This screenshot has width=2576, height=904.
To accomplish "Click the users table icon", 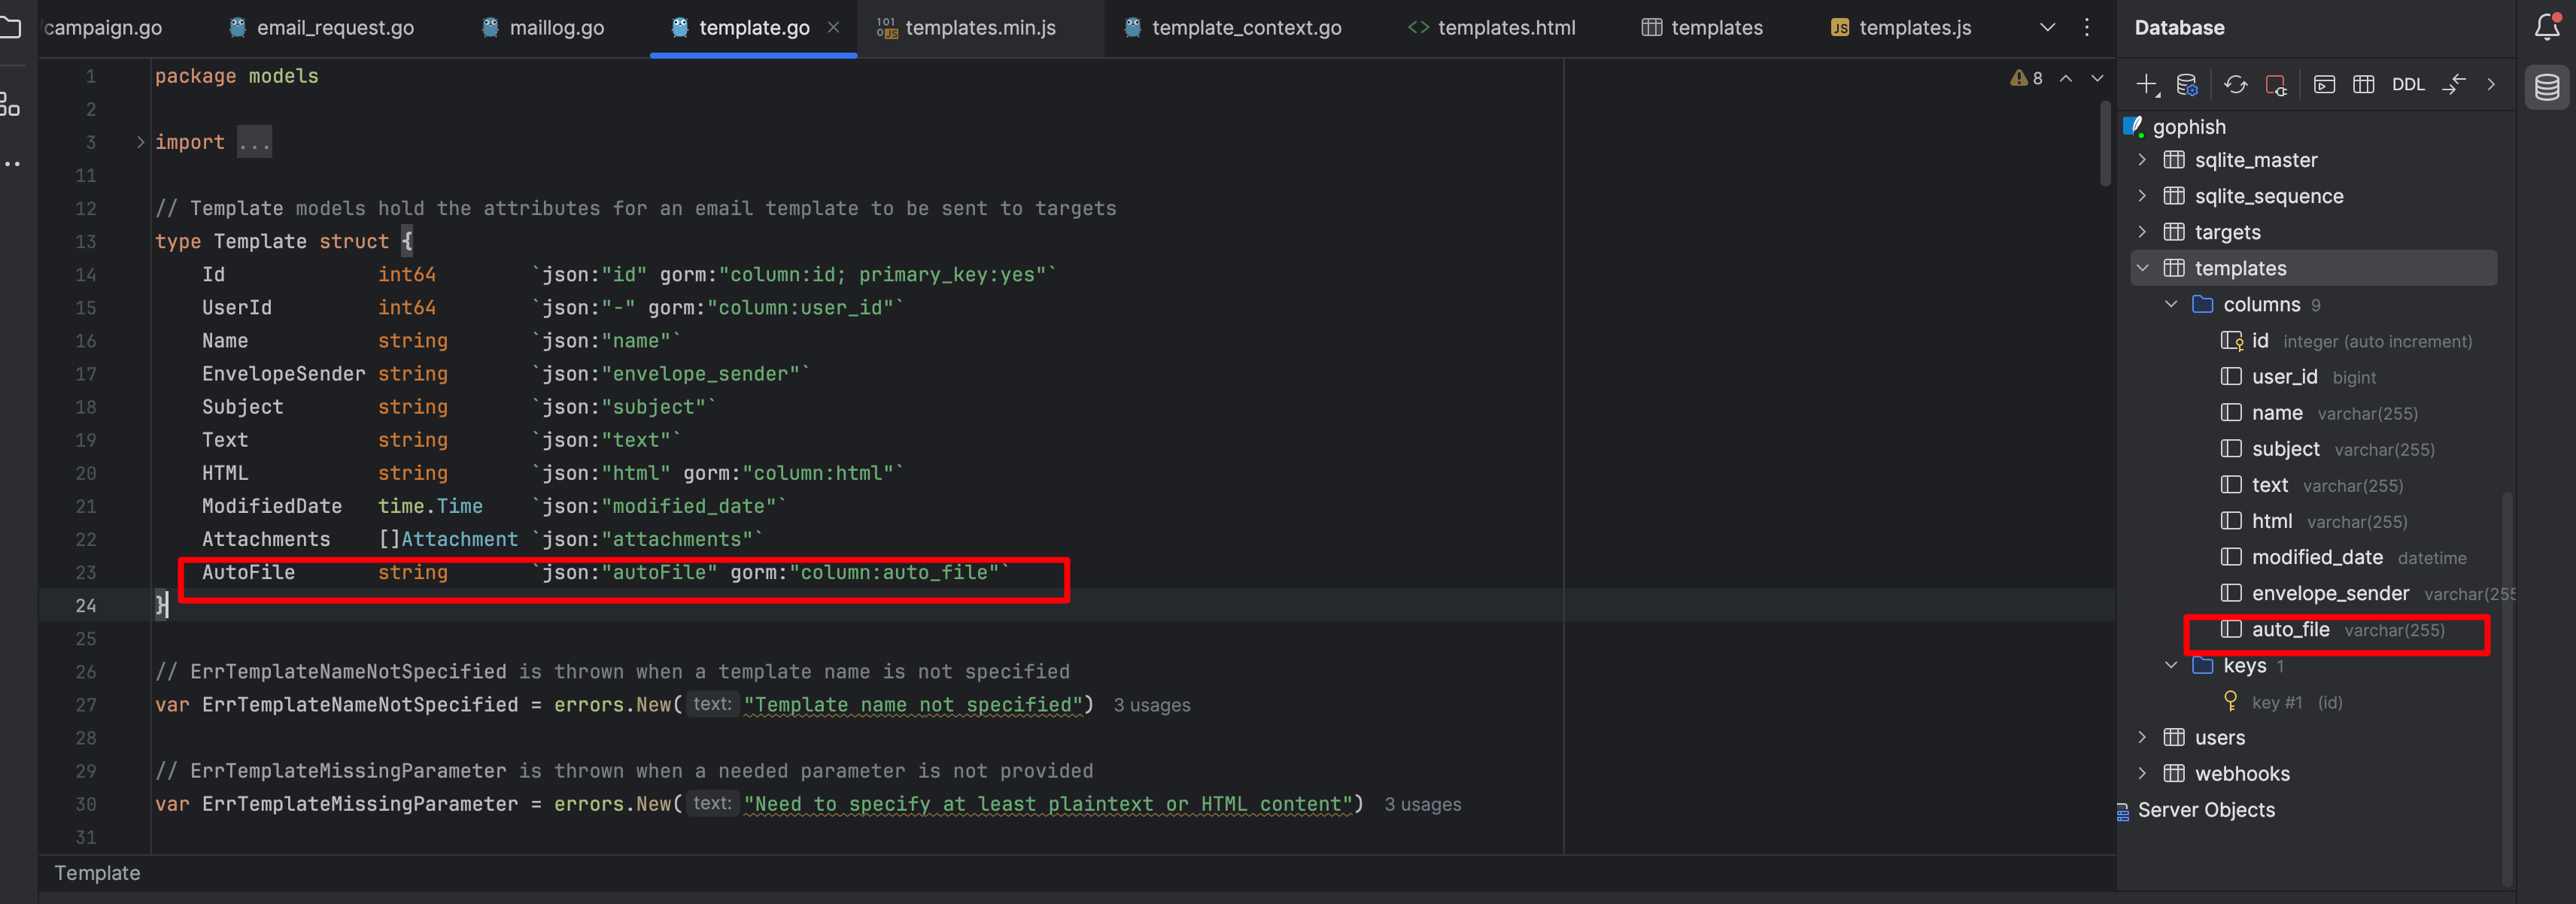I will pos(2174,737).
